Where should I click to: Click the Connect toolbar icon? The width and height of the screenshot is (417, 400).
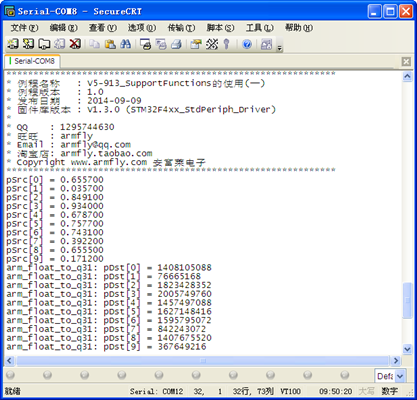(13, 44)
